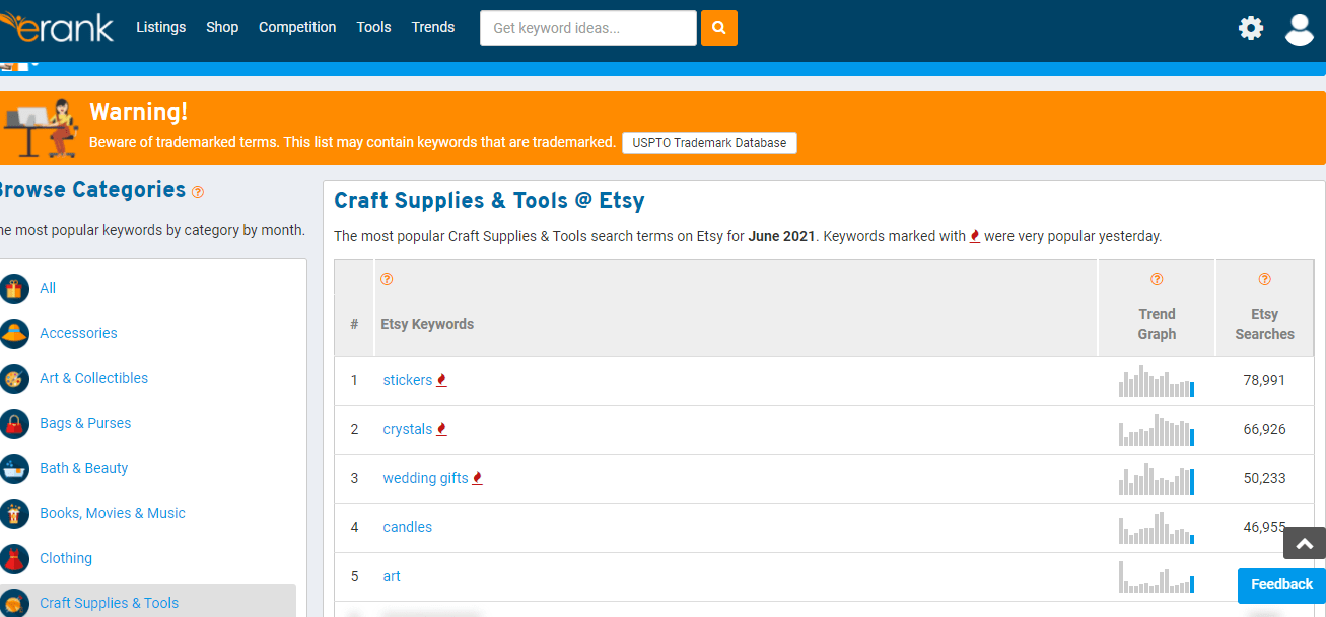
Task: Click the trend graph for crystals
Action: (1156, 430)
